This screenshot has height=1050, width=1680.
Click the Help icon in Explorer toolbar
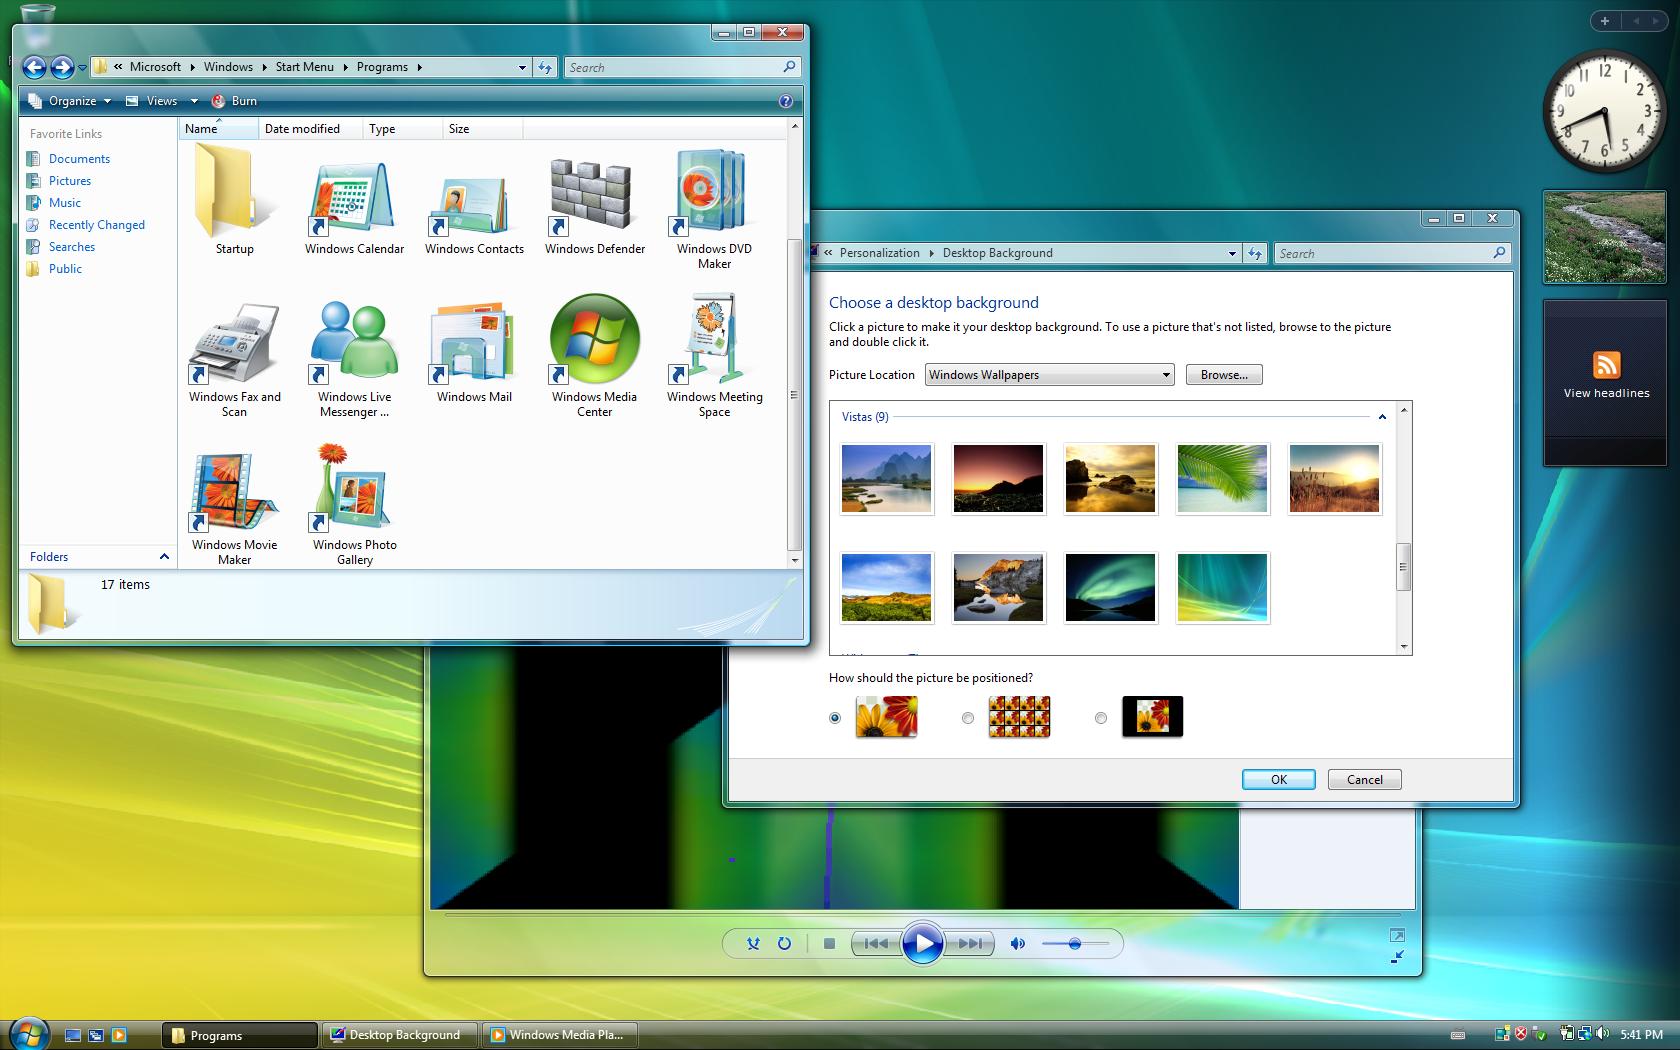(x=786, y=101)
